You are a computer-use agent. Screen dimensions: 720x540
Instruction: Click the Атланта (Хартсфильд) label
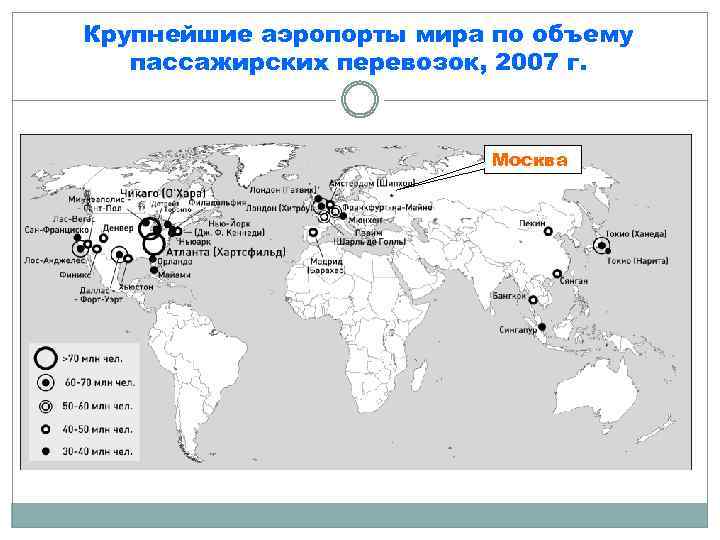tap(225, 252)
